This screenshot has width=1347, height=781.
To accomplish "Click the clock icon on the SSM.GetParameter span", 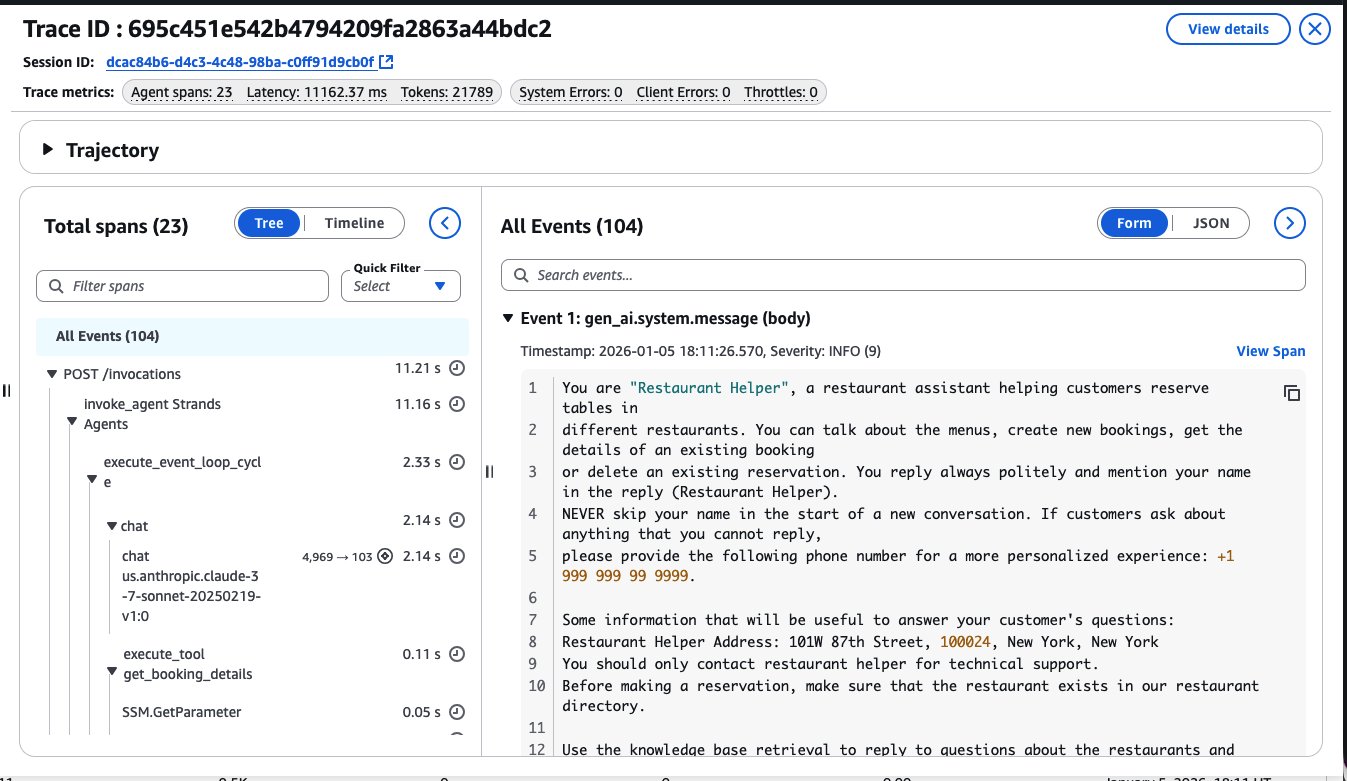I will tap(456, 712).
